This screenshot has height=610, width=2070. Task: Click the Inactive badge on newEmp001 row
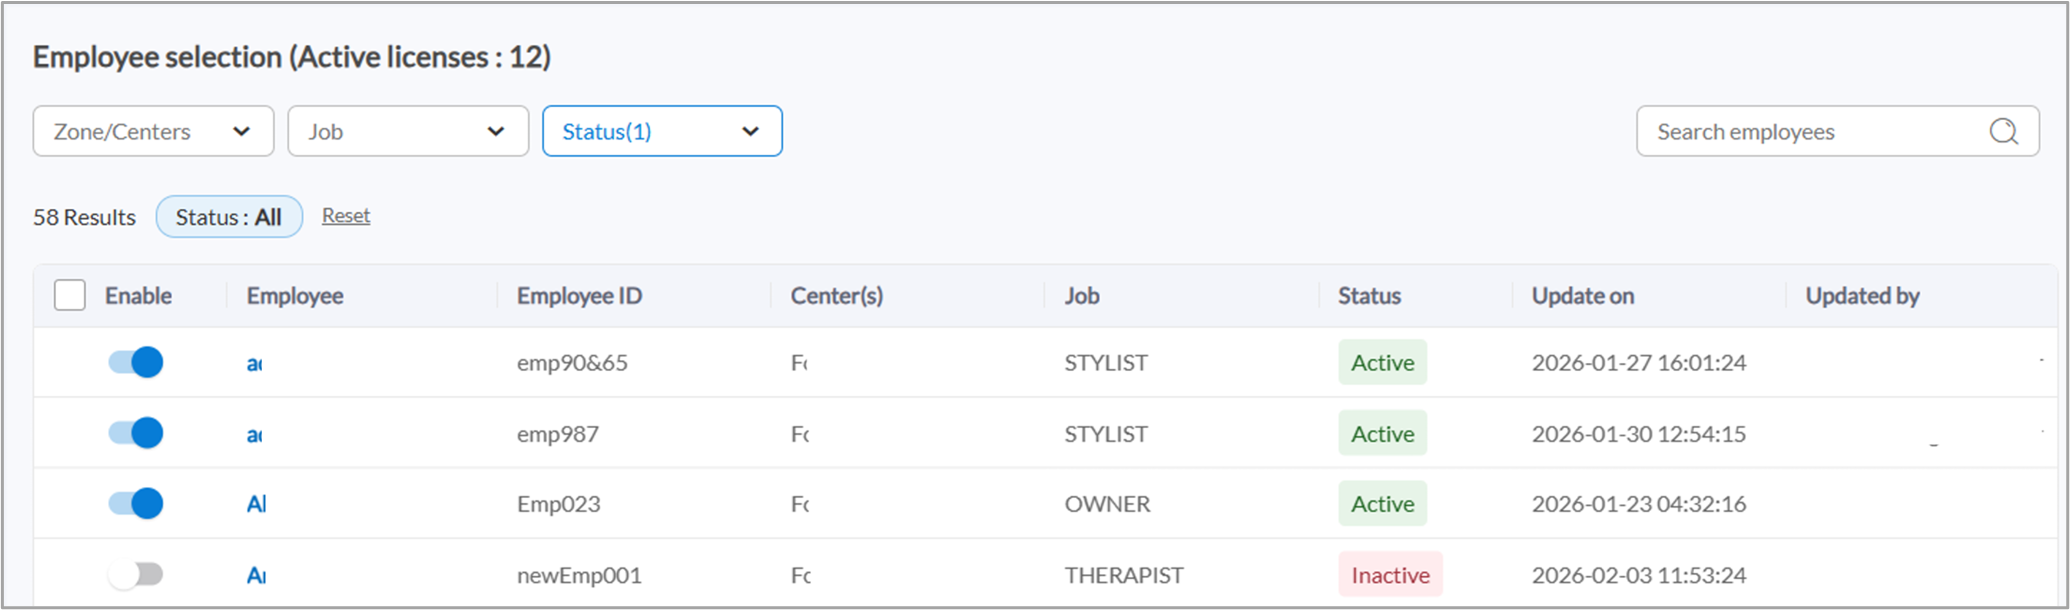[1390, 574]
